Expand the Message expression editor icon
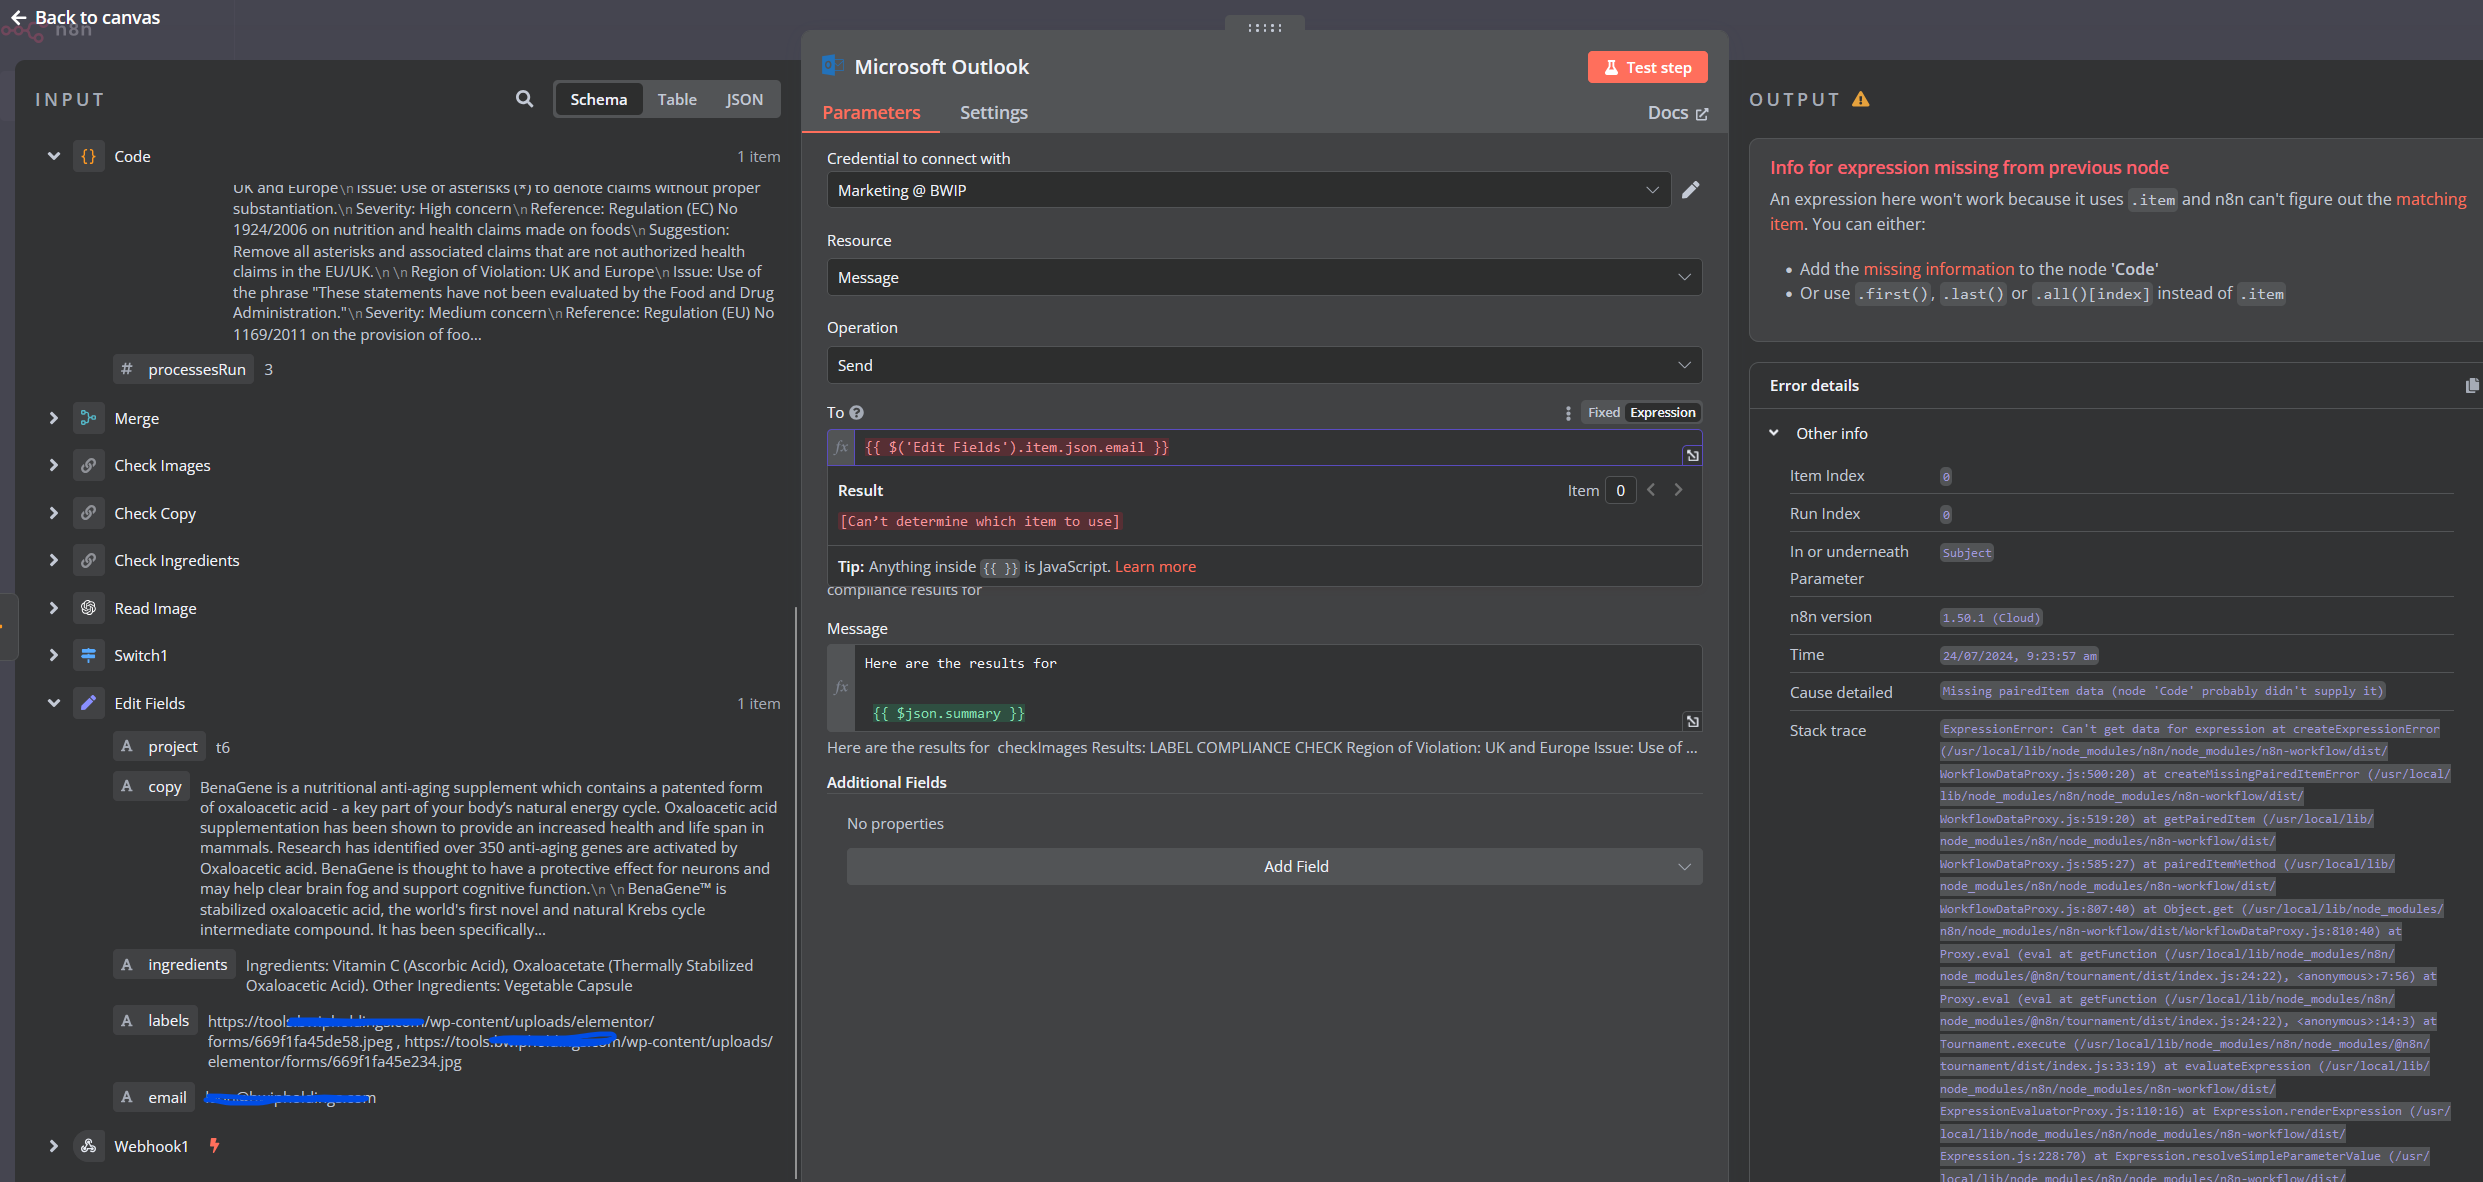This screenshot has width=2483, height=1182. [x=1692, y=721]
